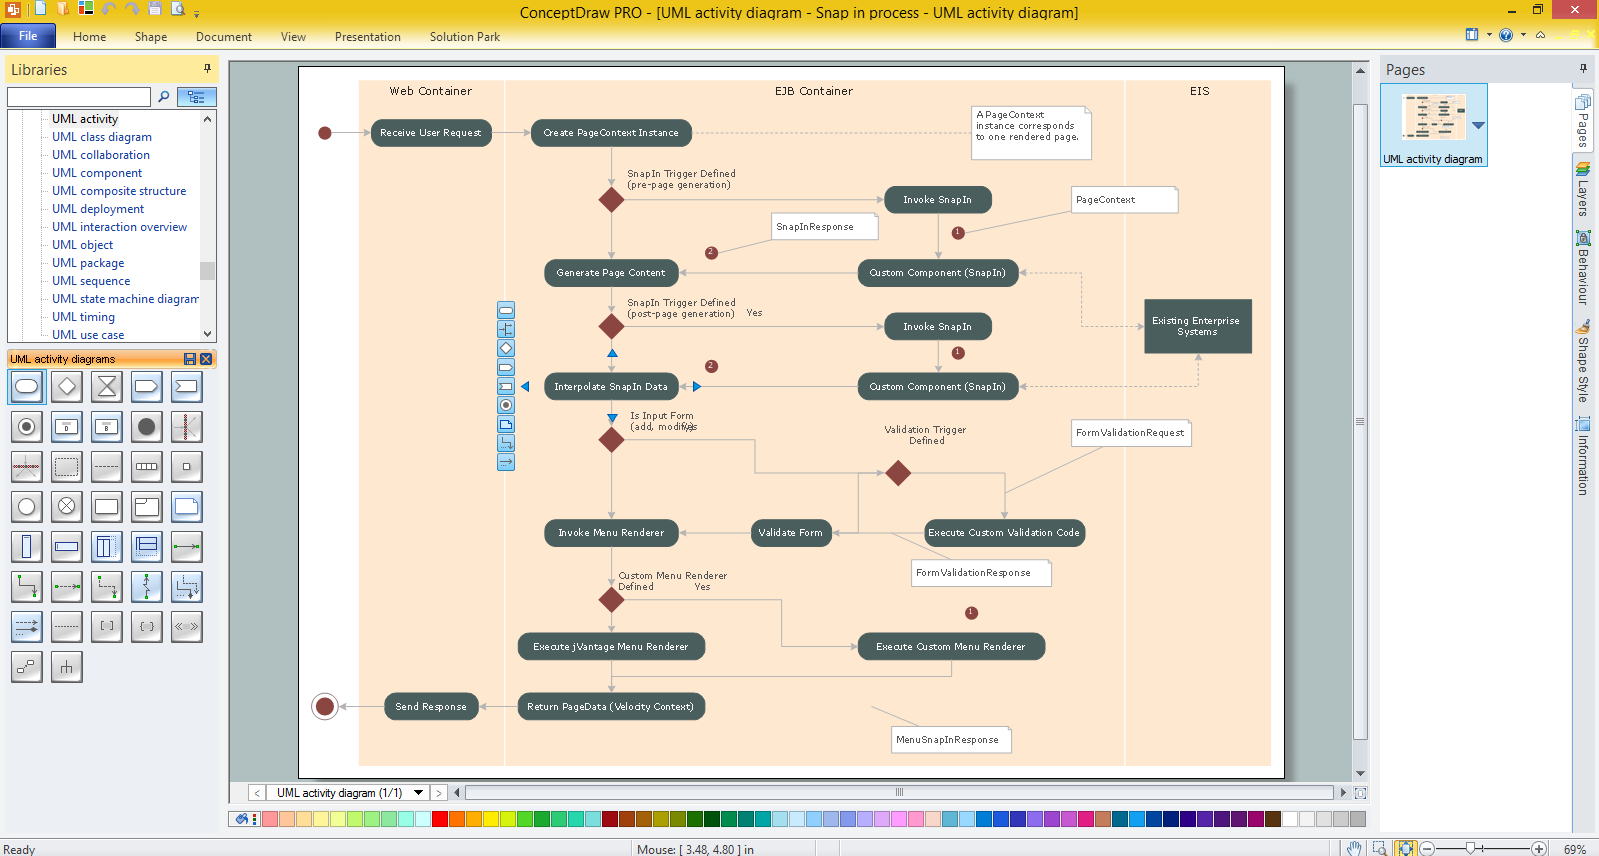Image resolution: width=1599 pixels, height=856 pixels.
Task: Open the Home ribbon tab
Action: [x=89, y=37]
